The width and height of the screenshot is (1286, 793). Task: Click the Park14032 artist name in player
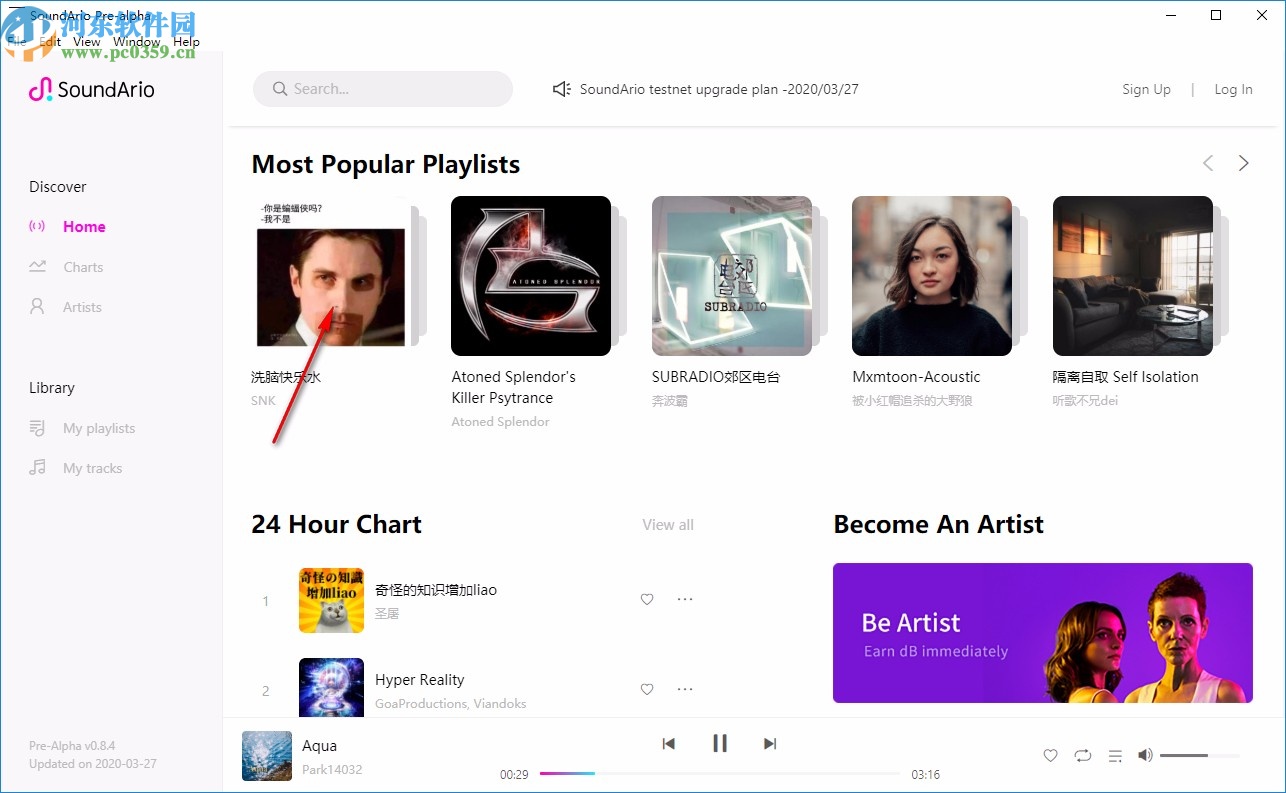point(332,770)
